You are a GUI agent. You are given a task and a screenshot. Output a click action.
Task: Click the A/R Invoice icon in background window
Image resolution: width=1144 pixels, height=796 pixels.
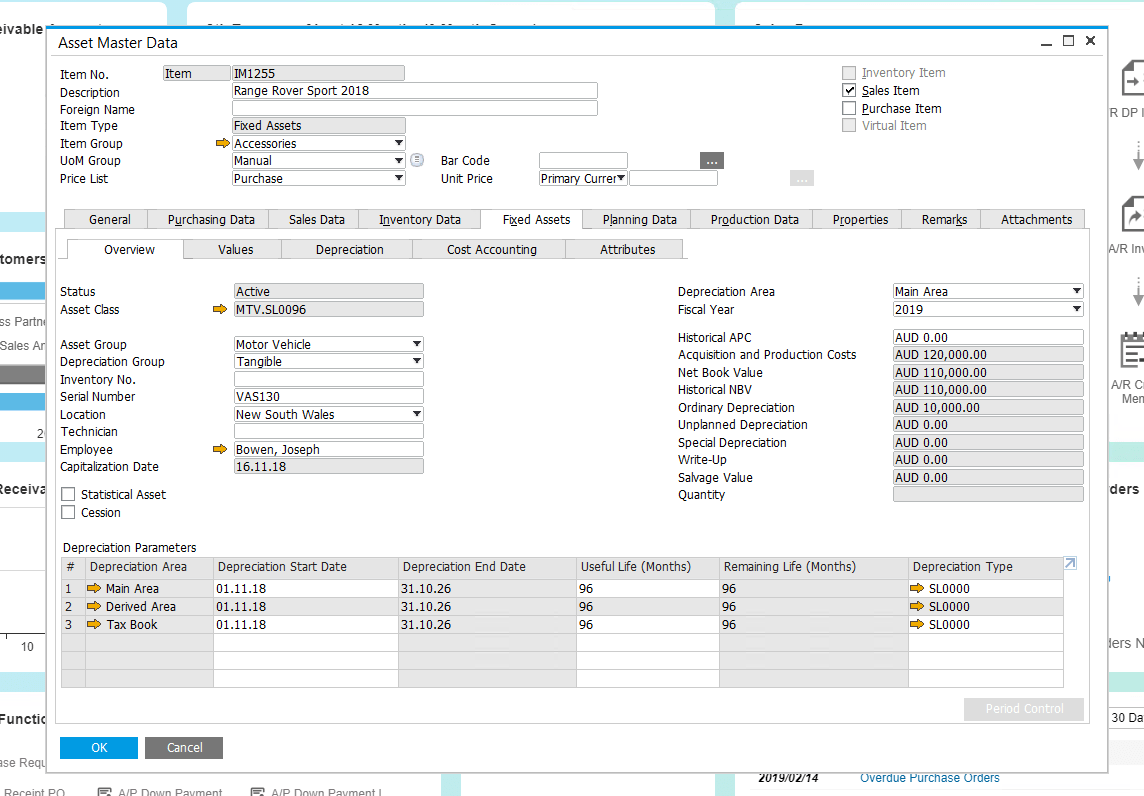pyautogui.click(x=1132, y=215)
